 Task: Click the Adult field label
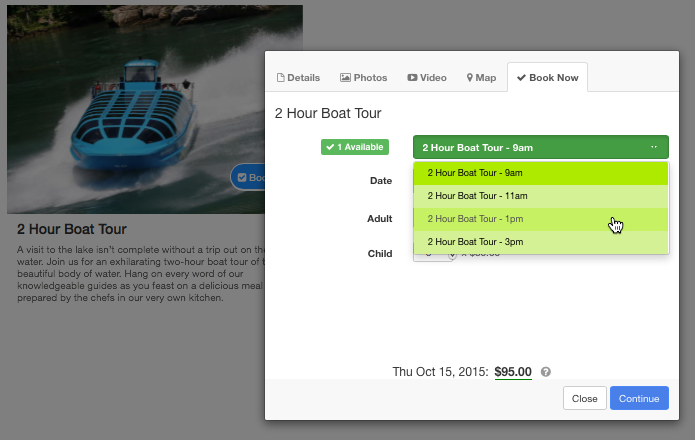point(379,219)
